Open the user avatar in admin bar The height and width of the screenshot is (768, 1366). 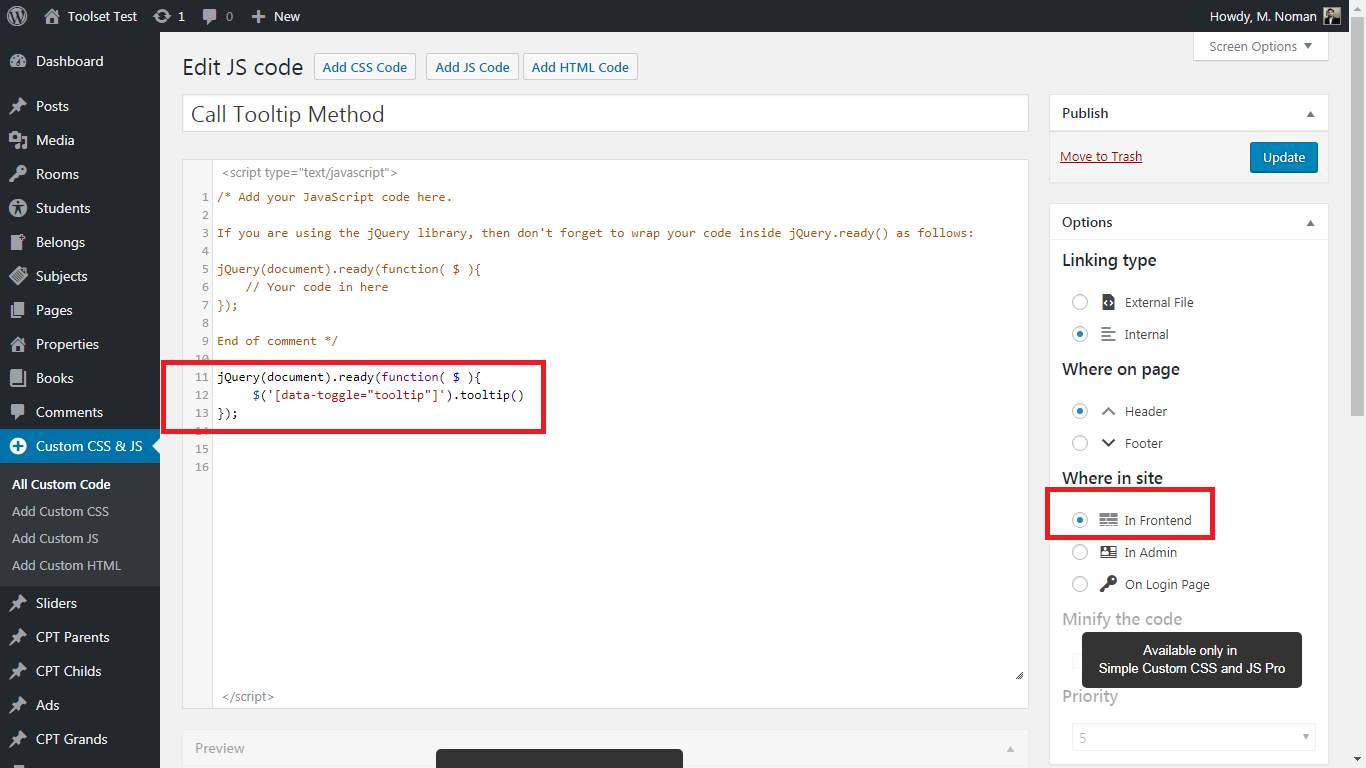(x=1331, y=16)
